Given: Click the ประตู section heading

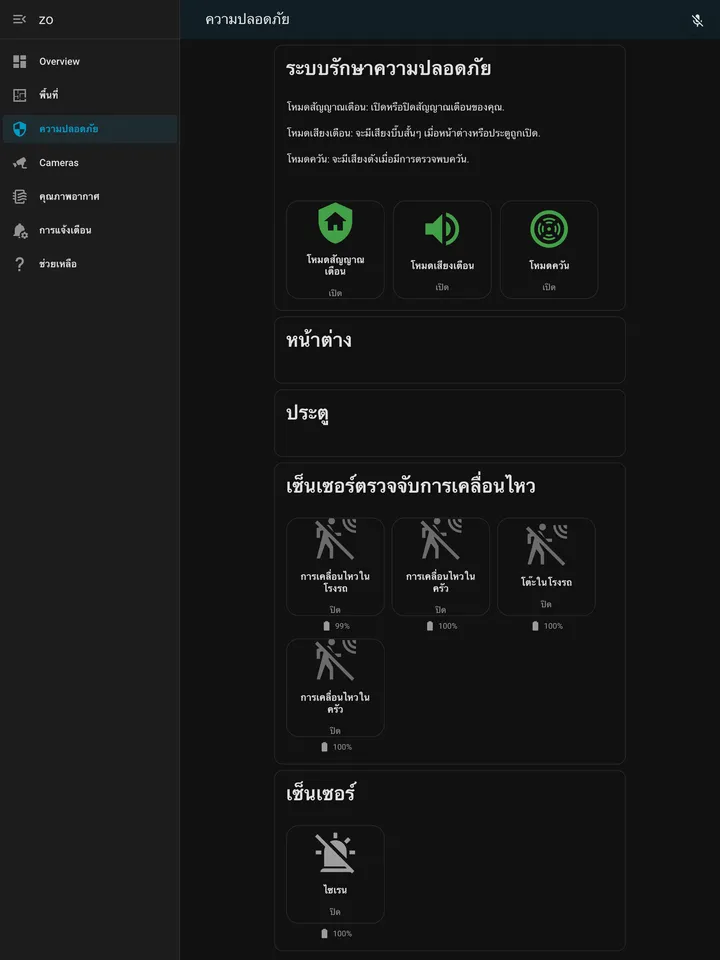Looking at the screenshot, I should [x=307, y=413].
